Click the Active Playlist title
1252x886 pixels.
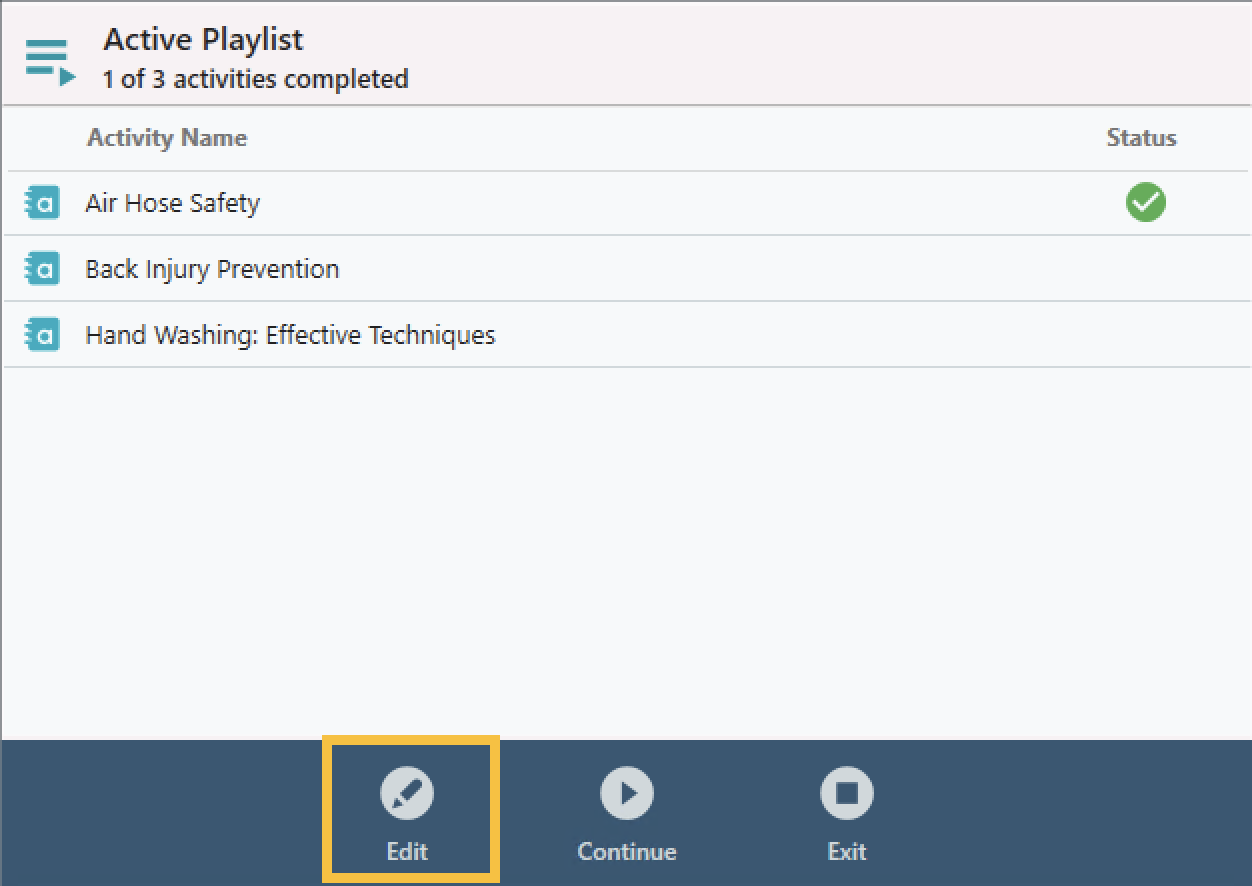click(201, 39)
